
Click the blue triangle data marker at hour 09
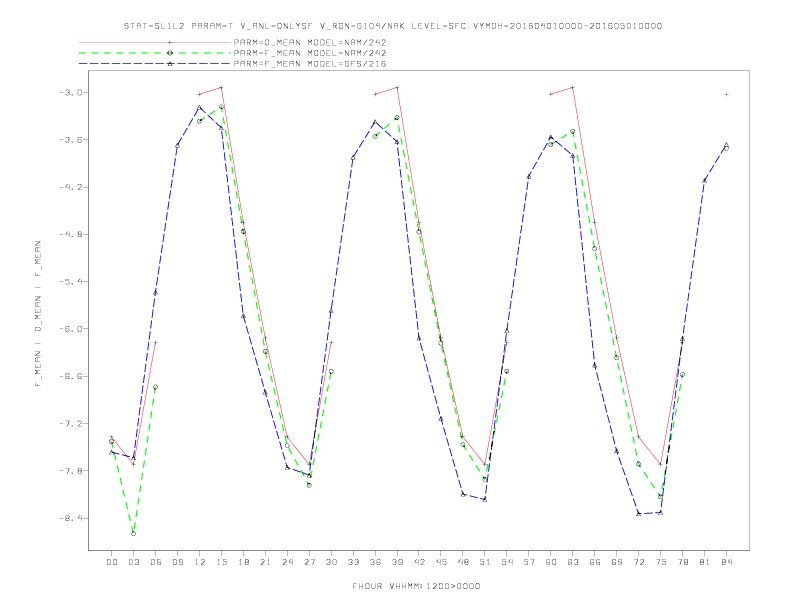pyautogui.click(x=177, y=145)
